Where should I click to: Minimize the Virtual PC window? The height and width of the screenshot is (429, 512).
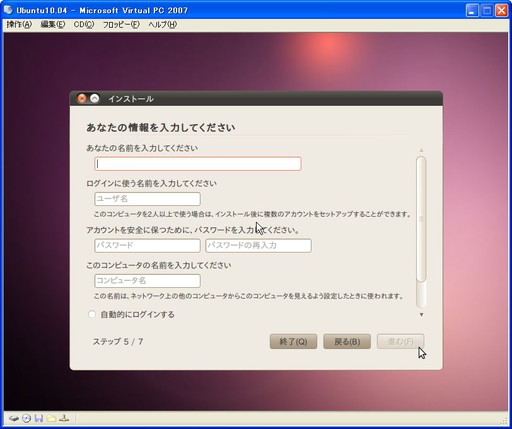click(x=472, y=10)
